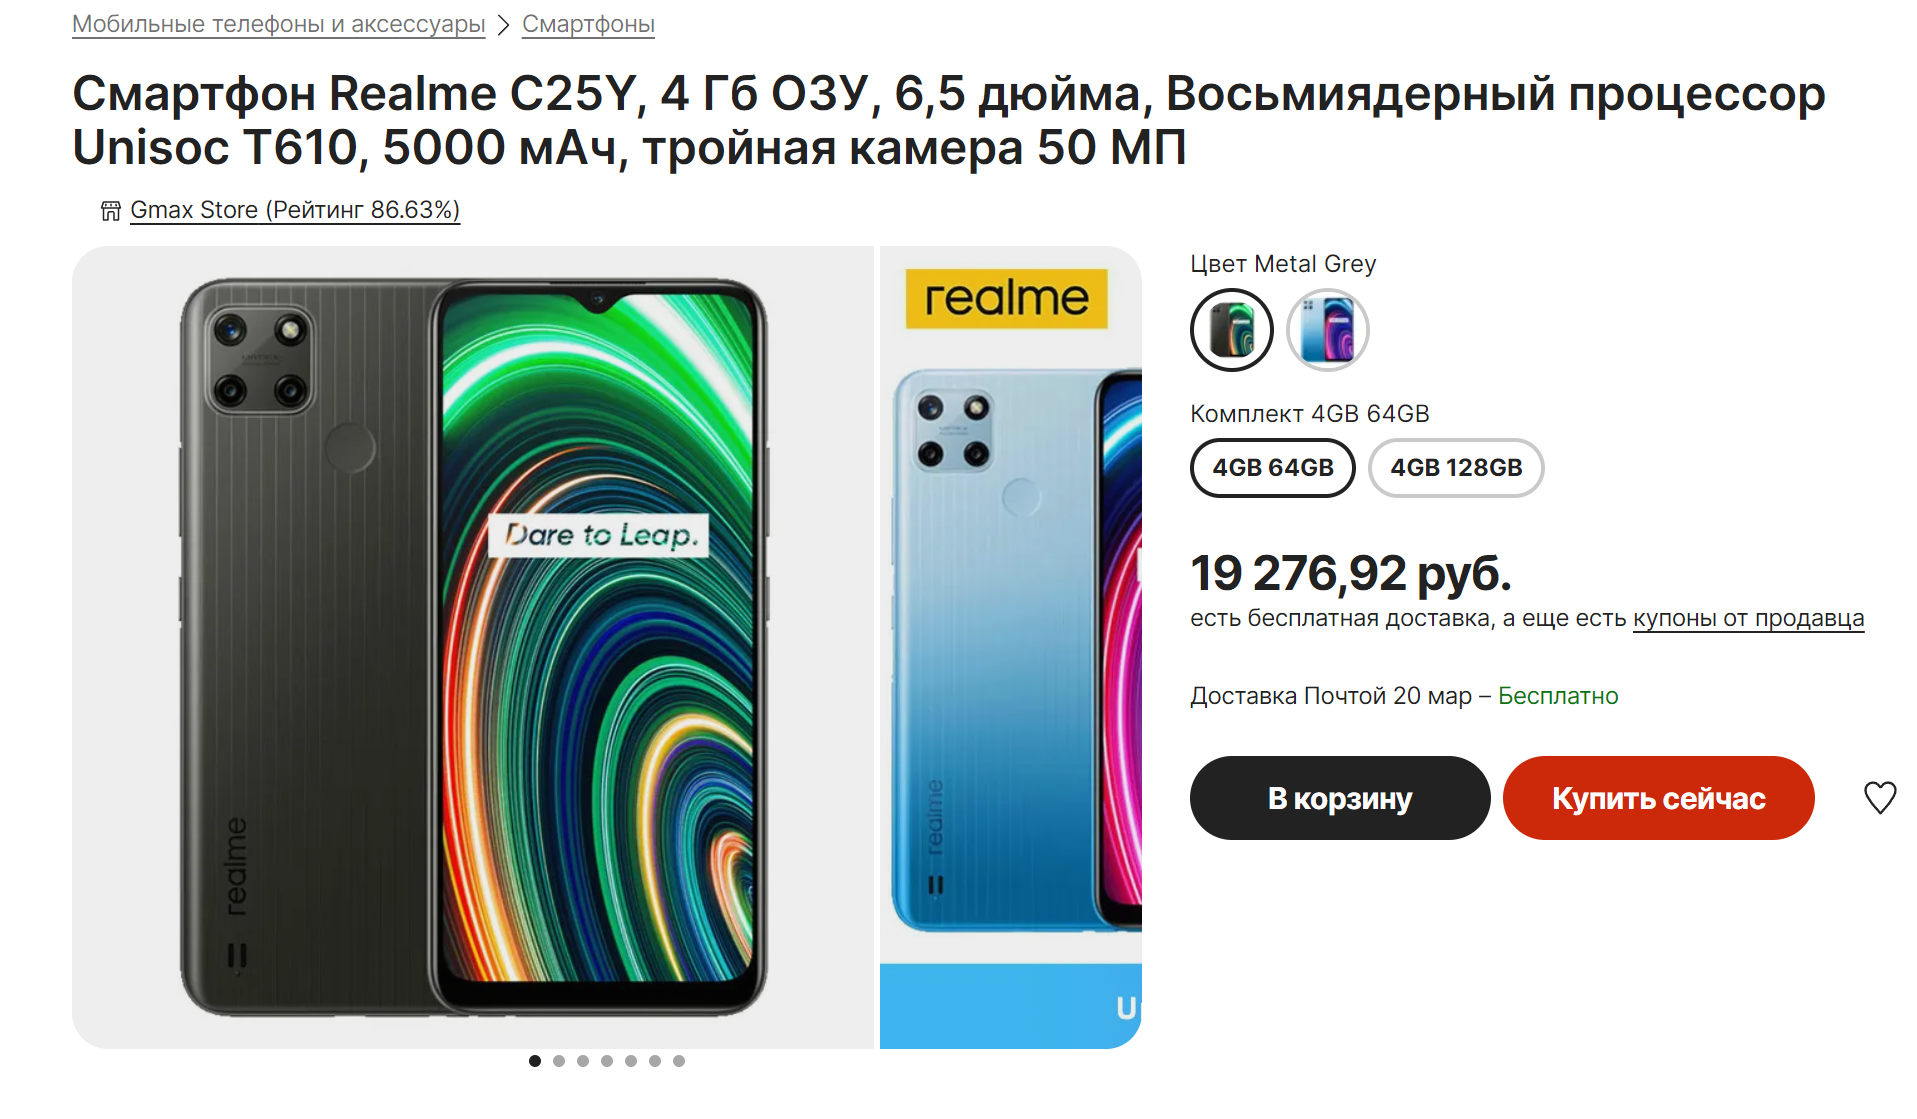Open the Gmax Store seller page link
This screenshot has height=1119, width=1917.
point(295,210)
